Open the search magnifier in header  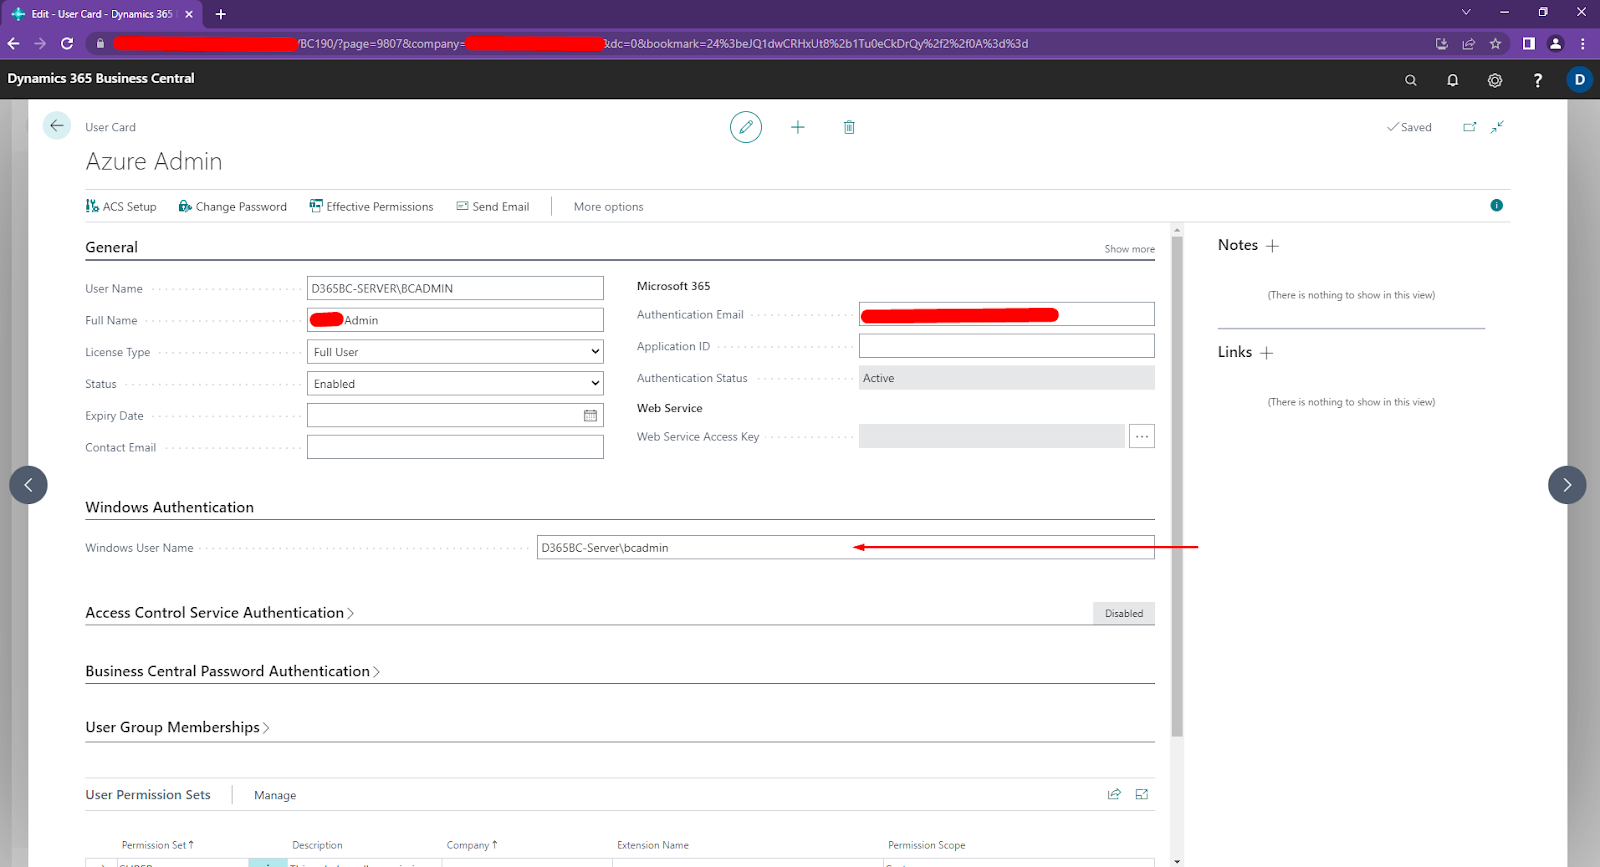point(1411,80)
